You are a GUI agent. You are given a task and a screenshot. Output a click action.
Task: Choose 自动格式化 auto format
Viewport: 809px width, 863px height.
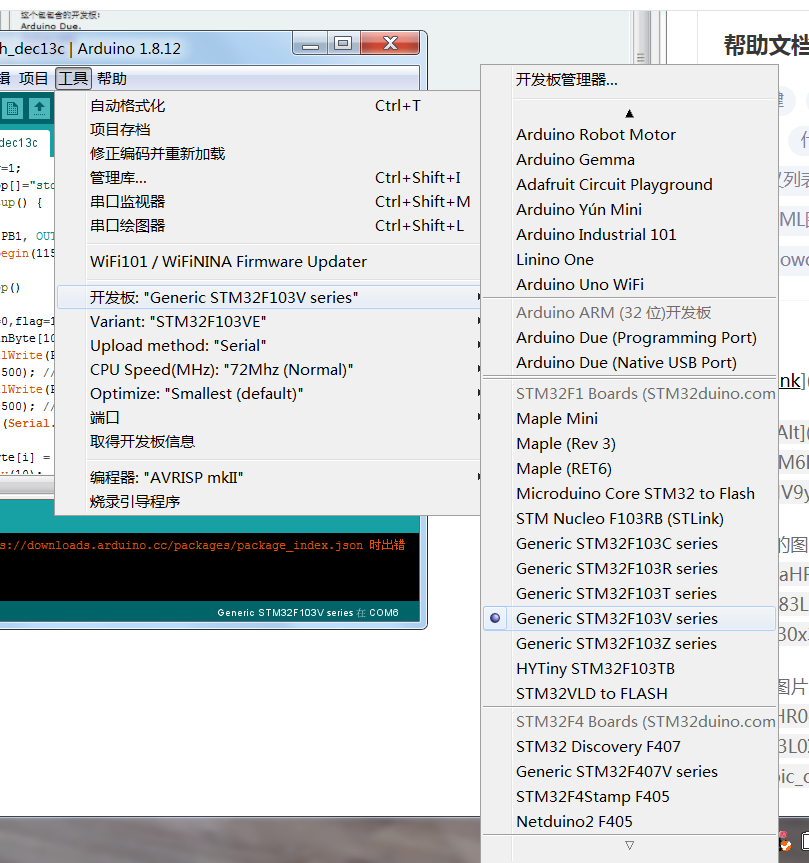268,106
